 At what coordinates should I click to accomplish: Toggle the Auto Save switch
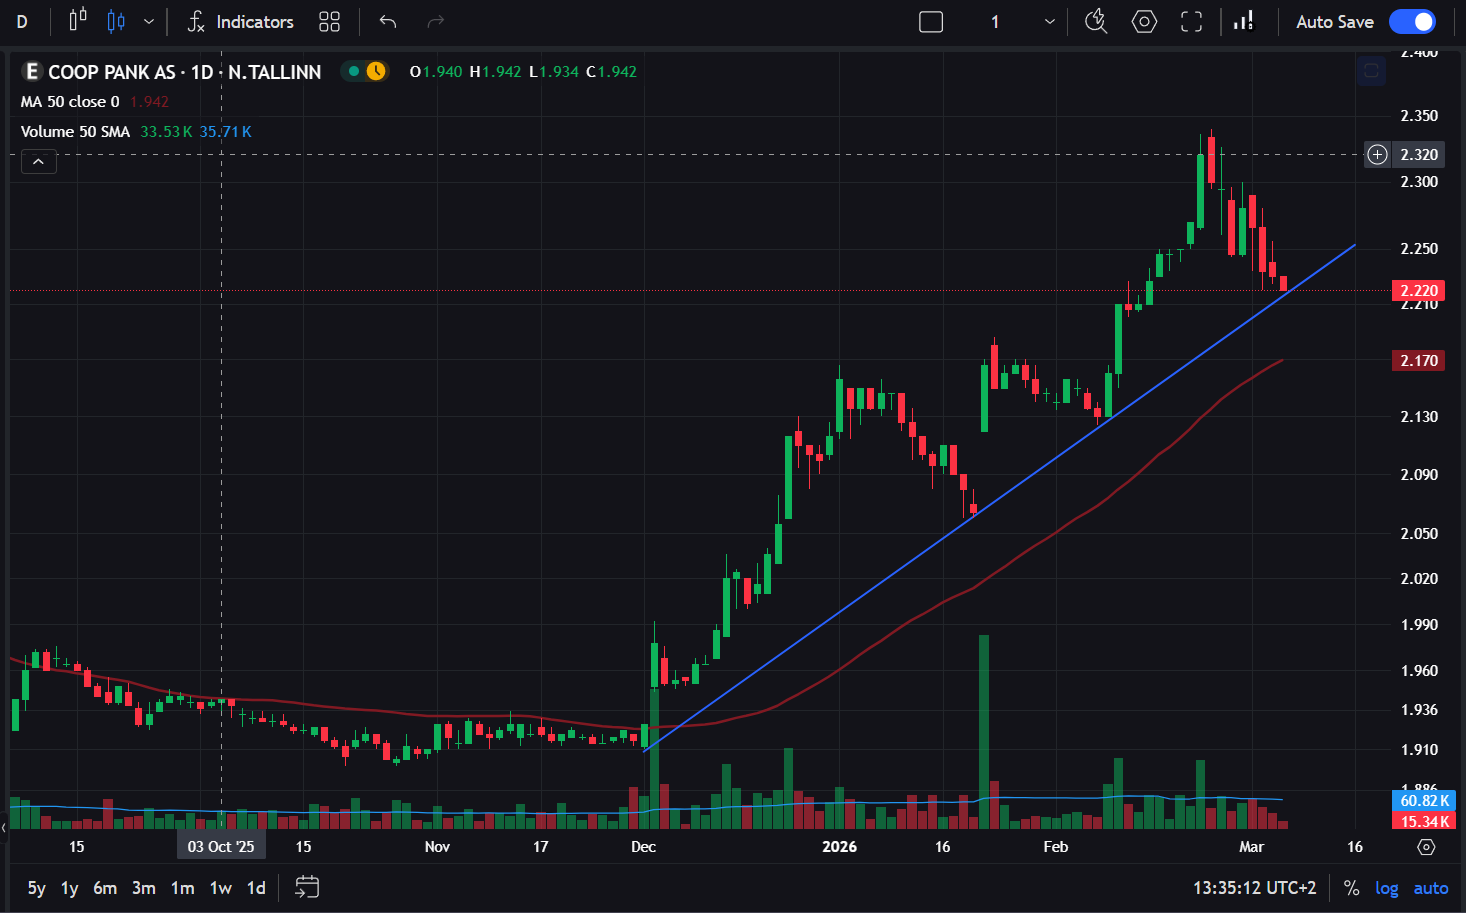click(1411, 22)
